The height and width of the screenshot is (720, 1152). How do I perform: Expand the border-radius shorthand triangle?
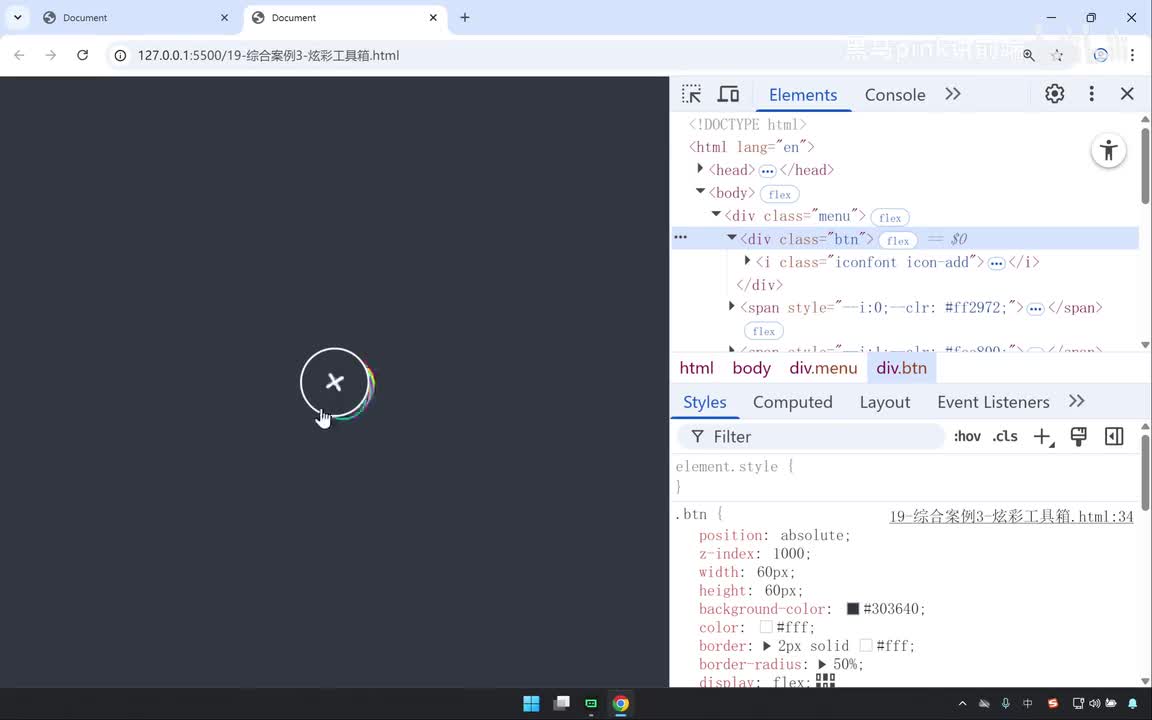pyautogui.click(x=821, y=664)
